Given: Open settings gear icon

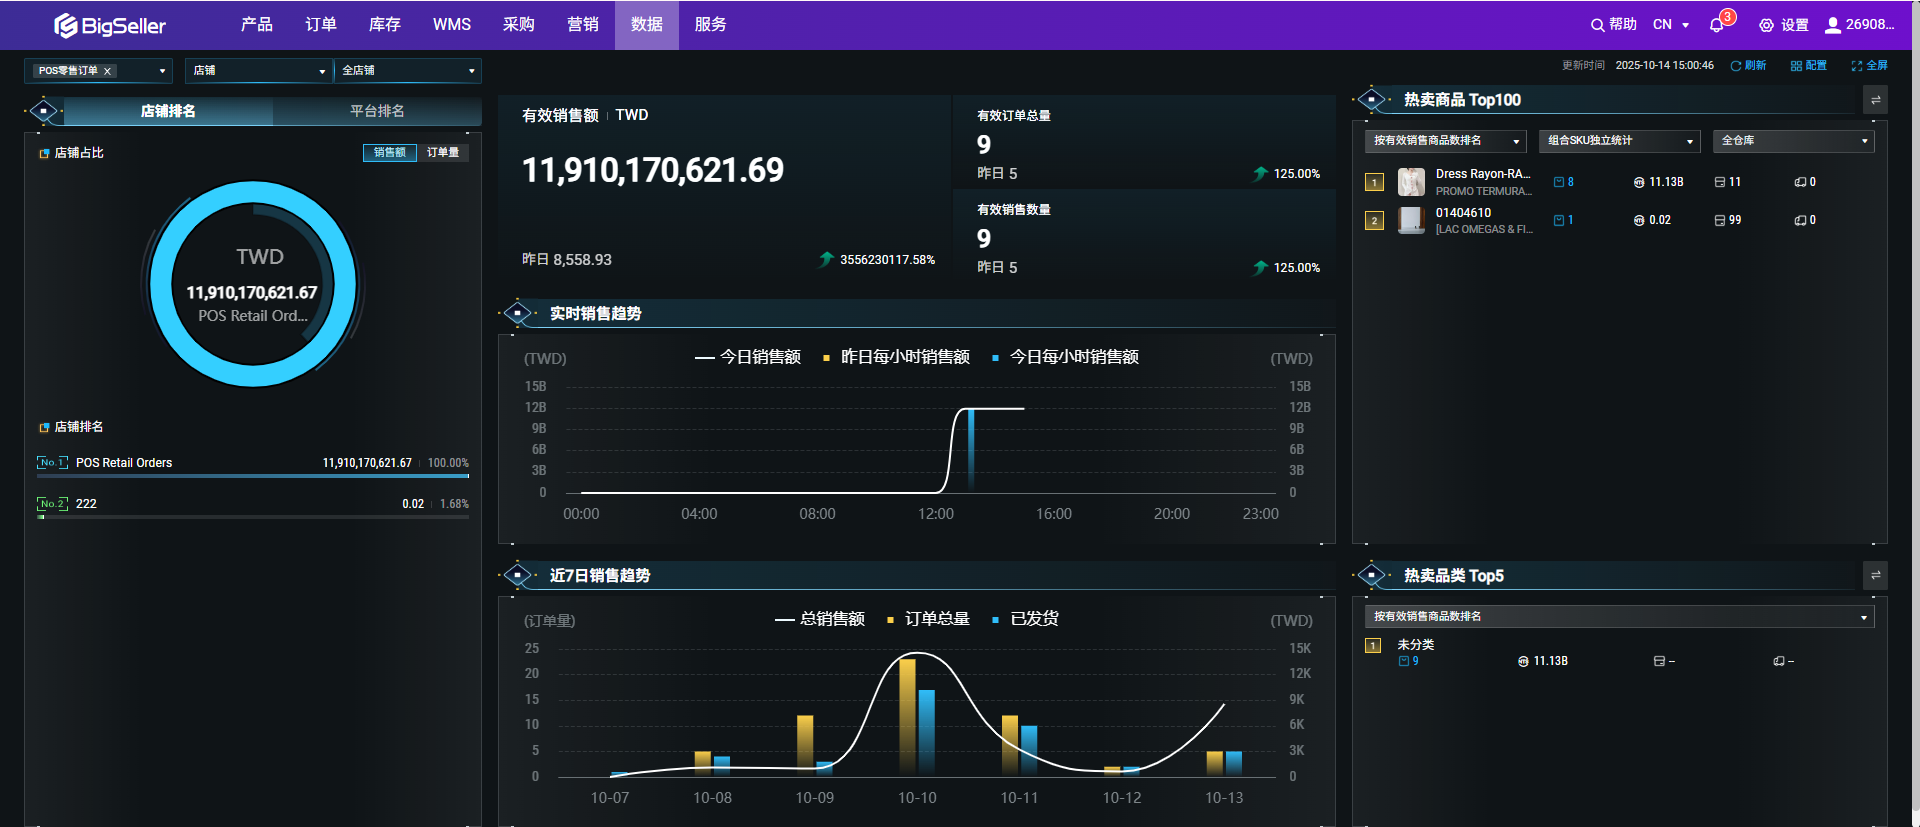Looking at the screenshot, I should coord(1766,25).
